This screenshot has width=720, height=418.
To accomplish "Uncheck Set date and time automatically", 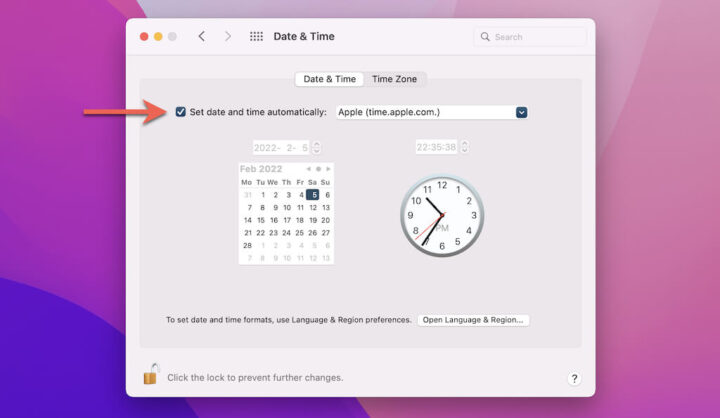I will [180, 112].
